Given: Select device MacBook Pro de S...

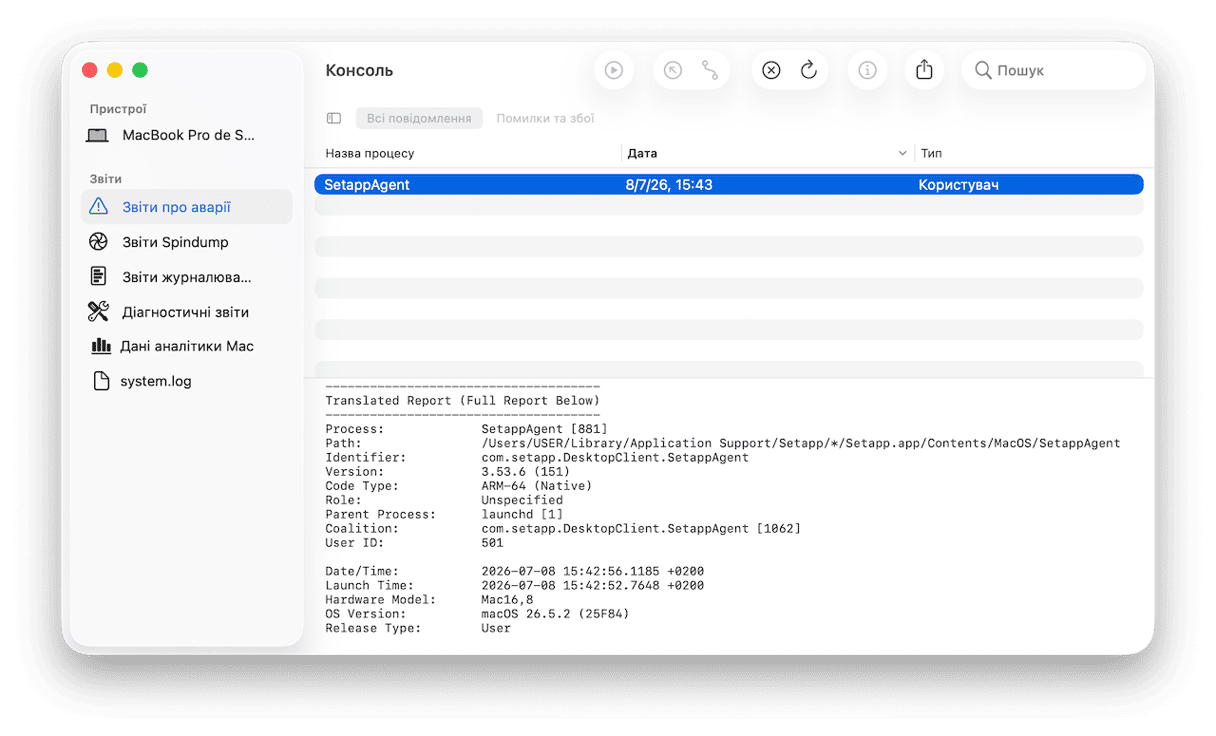Looking at the screenshot, I should [188, 135].
